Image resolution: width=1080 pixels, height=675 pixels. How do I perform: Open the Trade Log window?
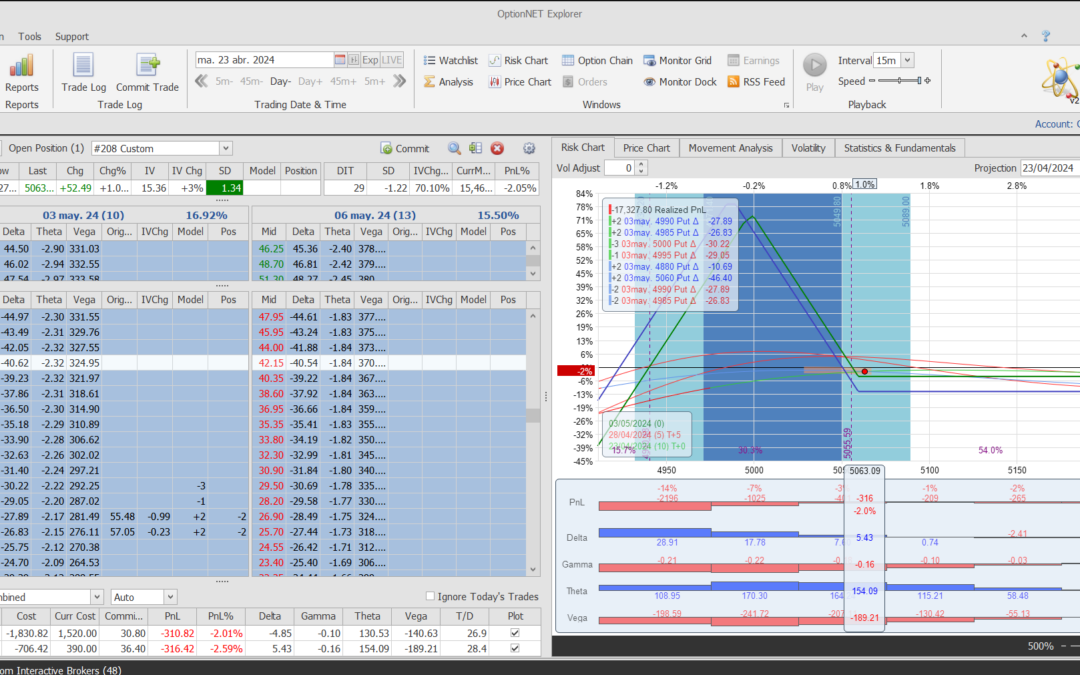(x=84, y=67)
